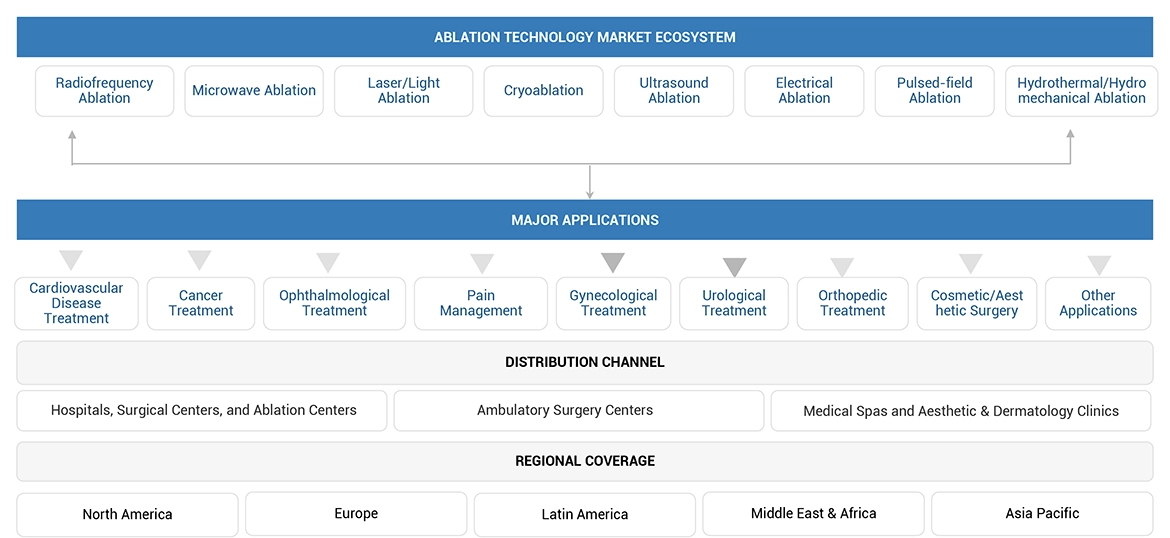1170x538 pixels.
Task: Click the Major Applications header bar
Action: coord(585,220)
